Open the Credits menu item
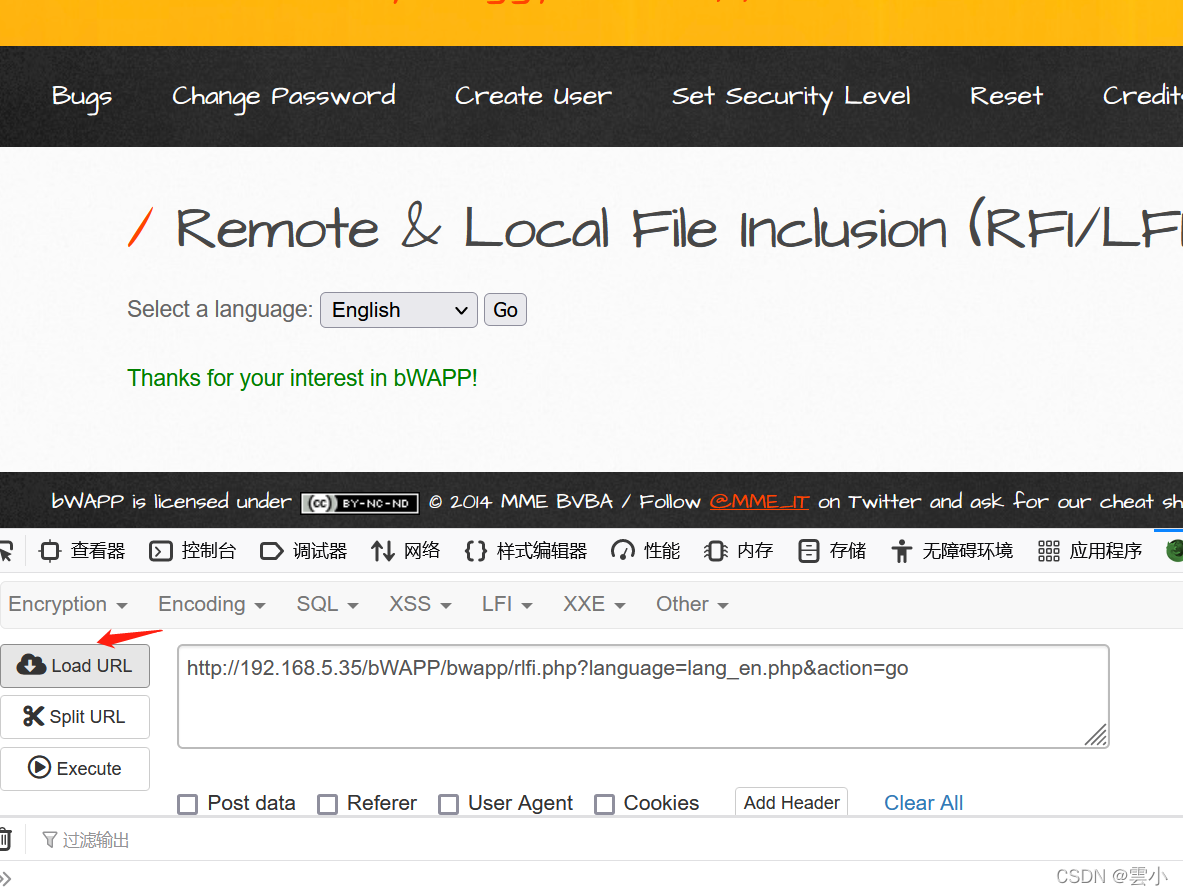 pos(1142,96)
